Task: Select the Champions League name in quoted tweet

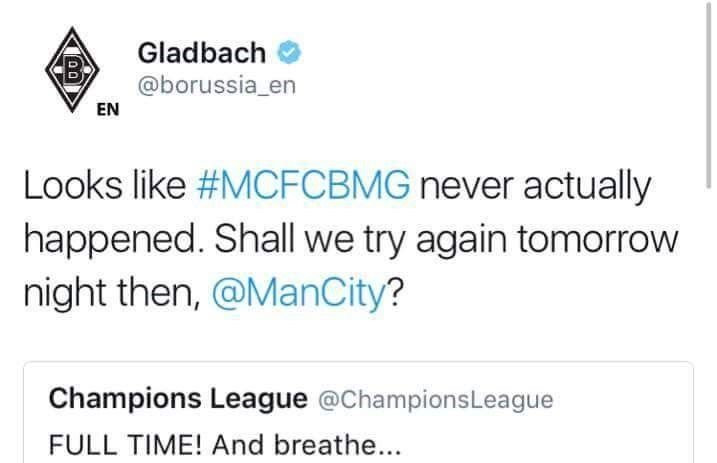Action: coord(178,399)
